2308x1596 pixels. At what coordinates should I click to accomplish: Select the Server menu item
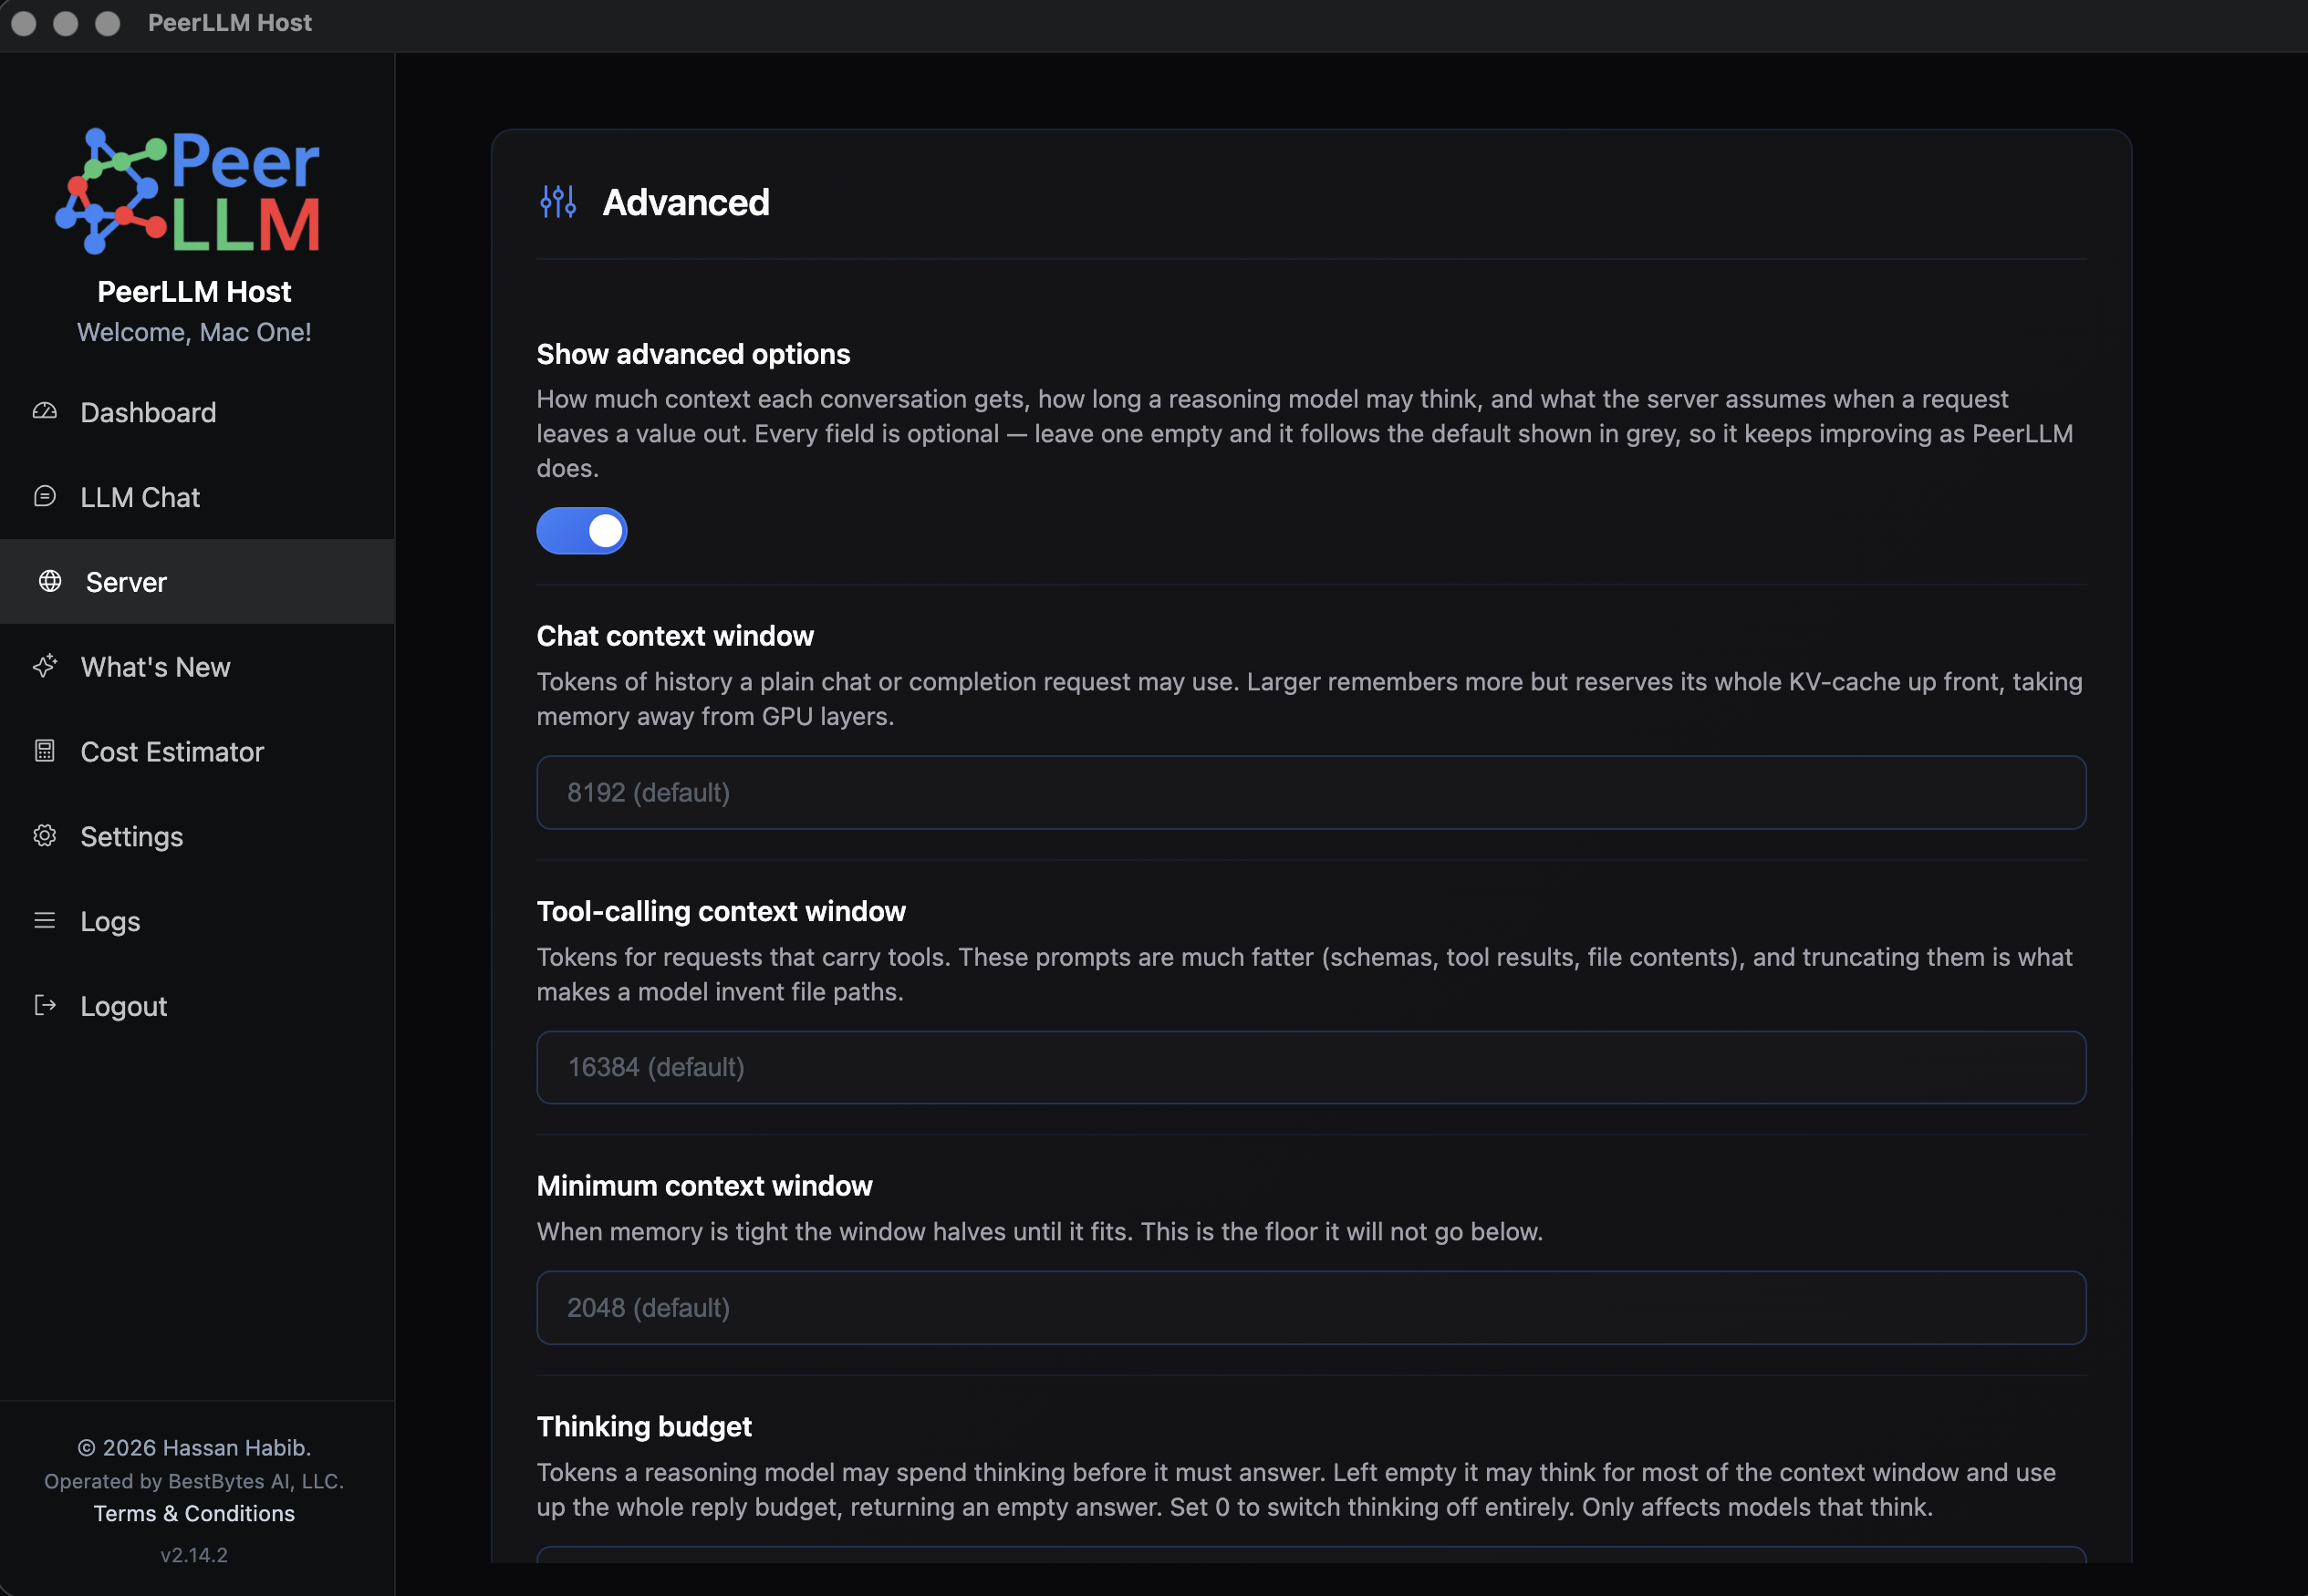[x=197, y=582]
